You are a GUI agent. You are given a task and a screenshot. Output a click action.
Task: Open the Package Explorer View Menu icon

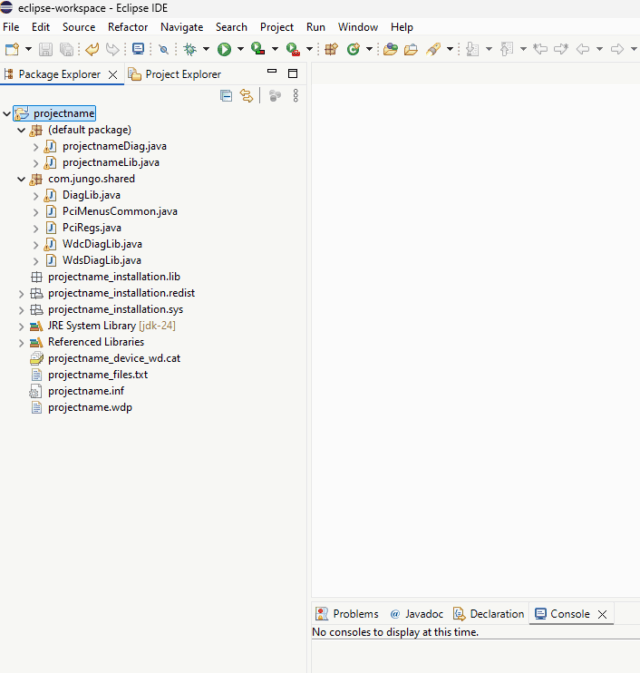[295, 96]
